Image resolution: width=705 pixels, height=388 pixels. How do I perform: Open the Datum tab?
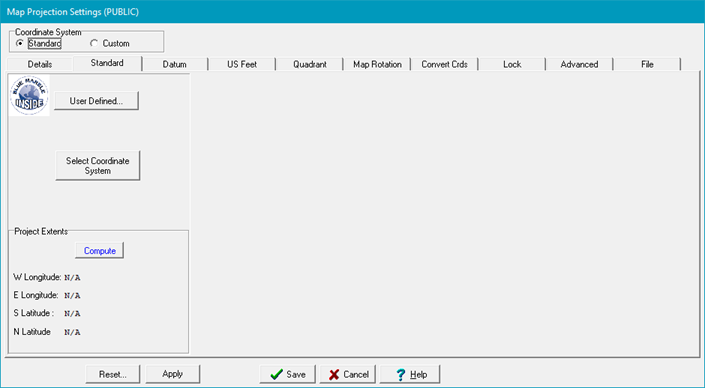(174, 64)
